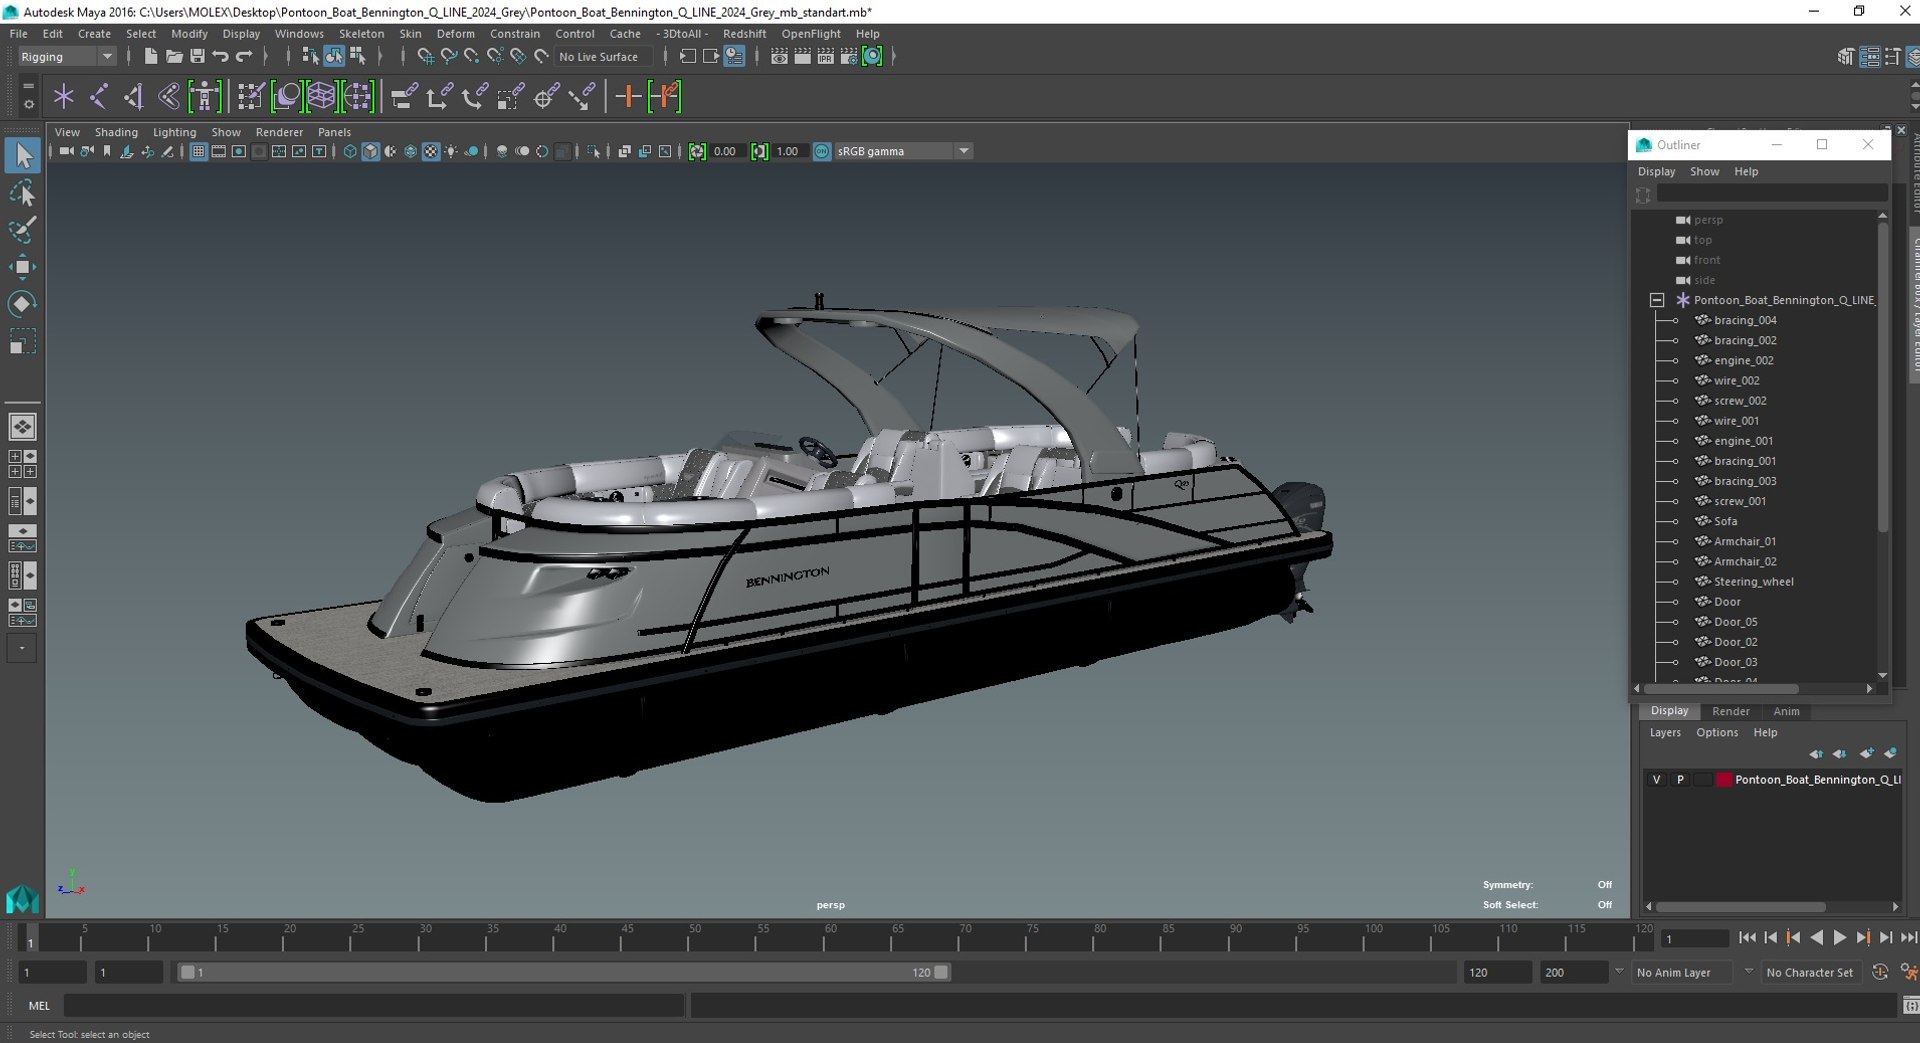This screenshot has height=1043, width=1920.
Task: Click the Create Lattice shelf icon
Action: pyautogui.click(x=321, y=97)
